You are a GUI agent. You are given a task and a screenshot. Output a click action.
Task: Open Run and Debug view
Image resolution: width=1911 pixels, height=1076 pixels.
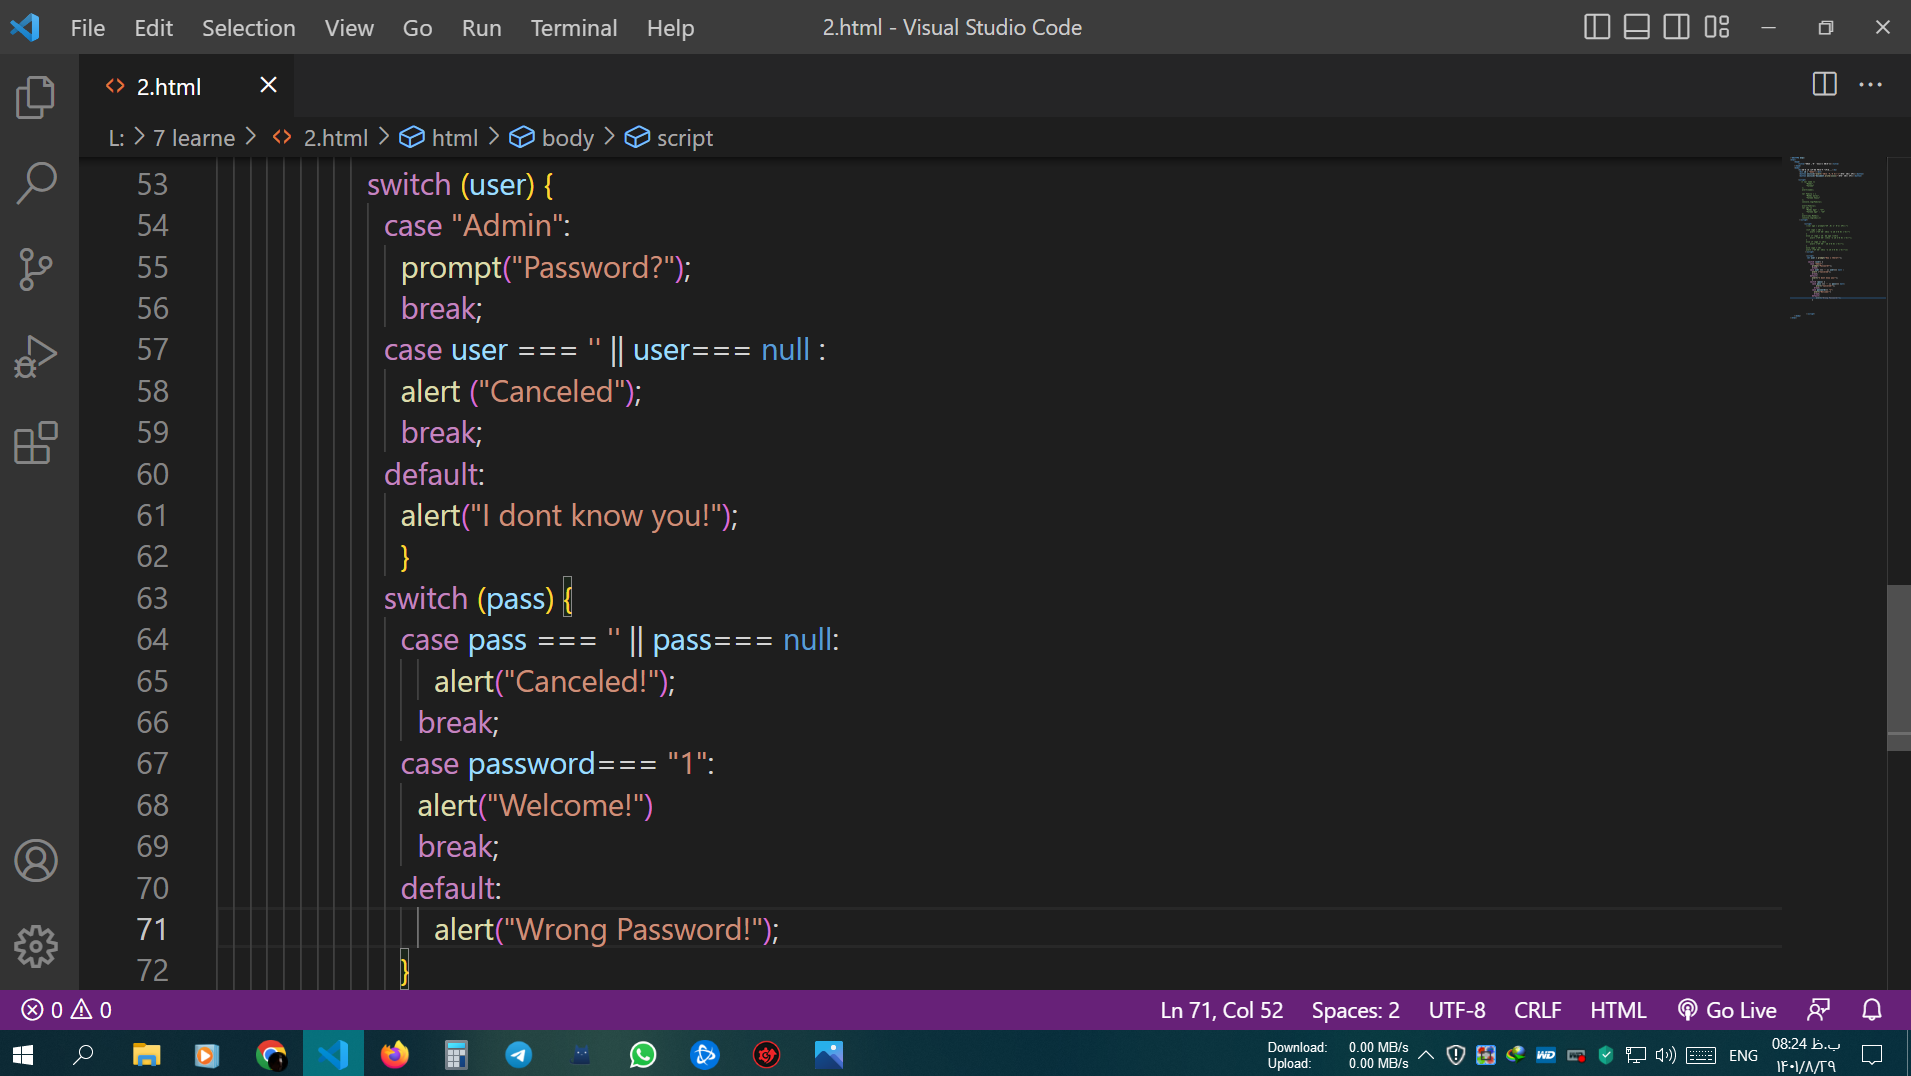36,356
